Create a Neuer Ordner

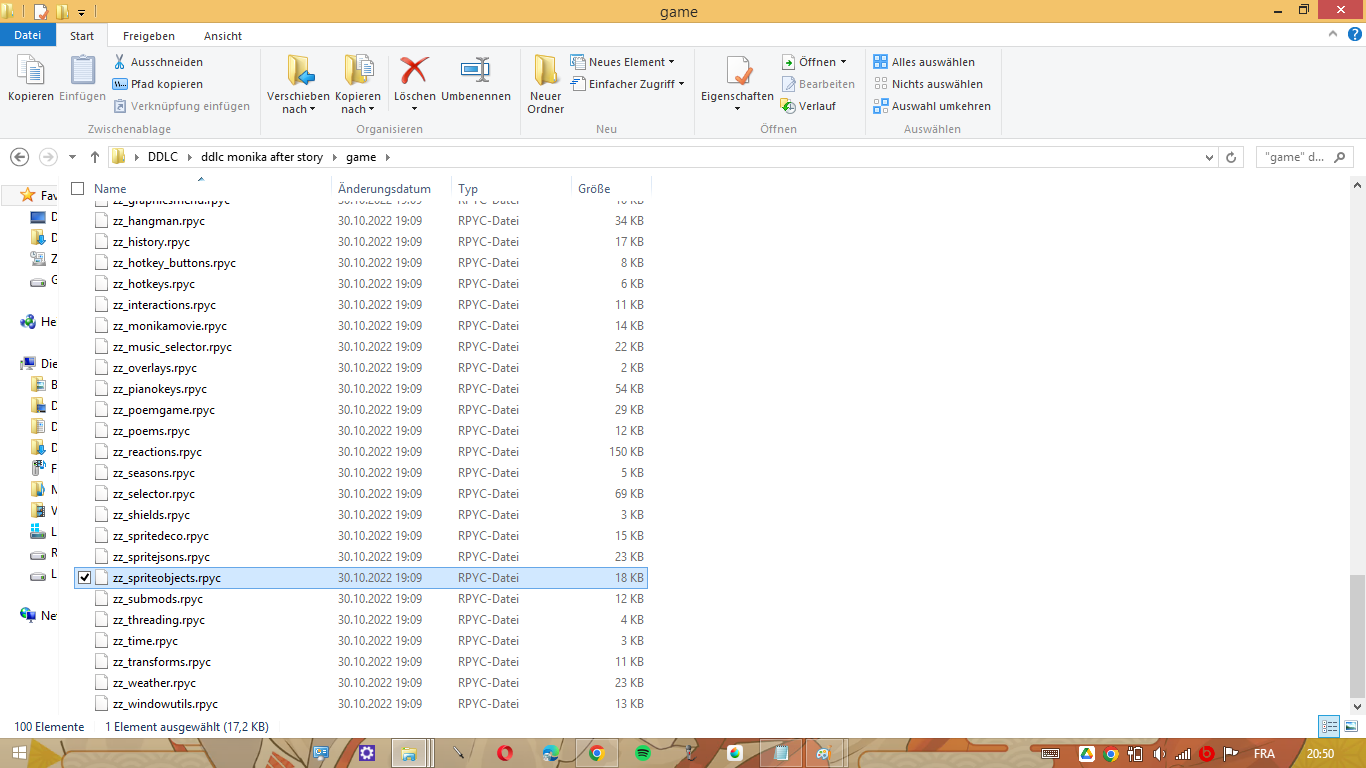click(545, 85)
